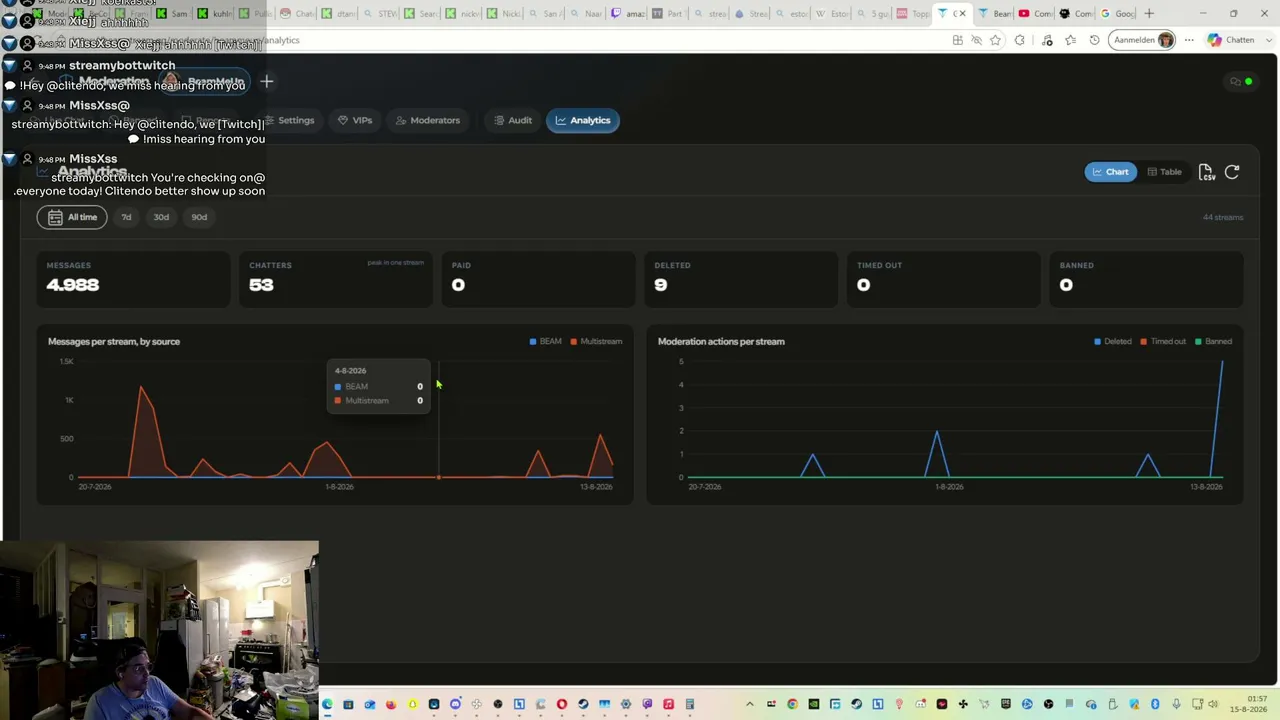Switch to the Estor Wikipedia browser tab
Viewport: 1280px width, 720px height.
(x=830, y=14)
